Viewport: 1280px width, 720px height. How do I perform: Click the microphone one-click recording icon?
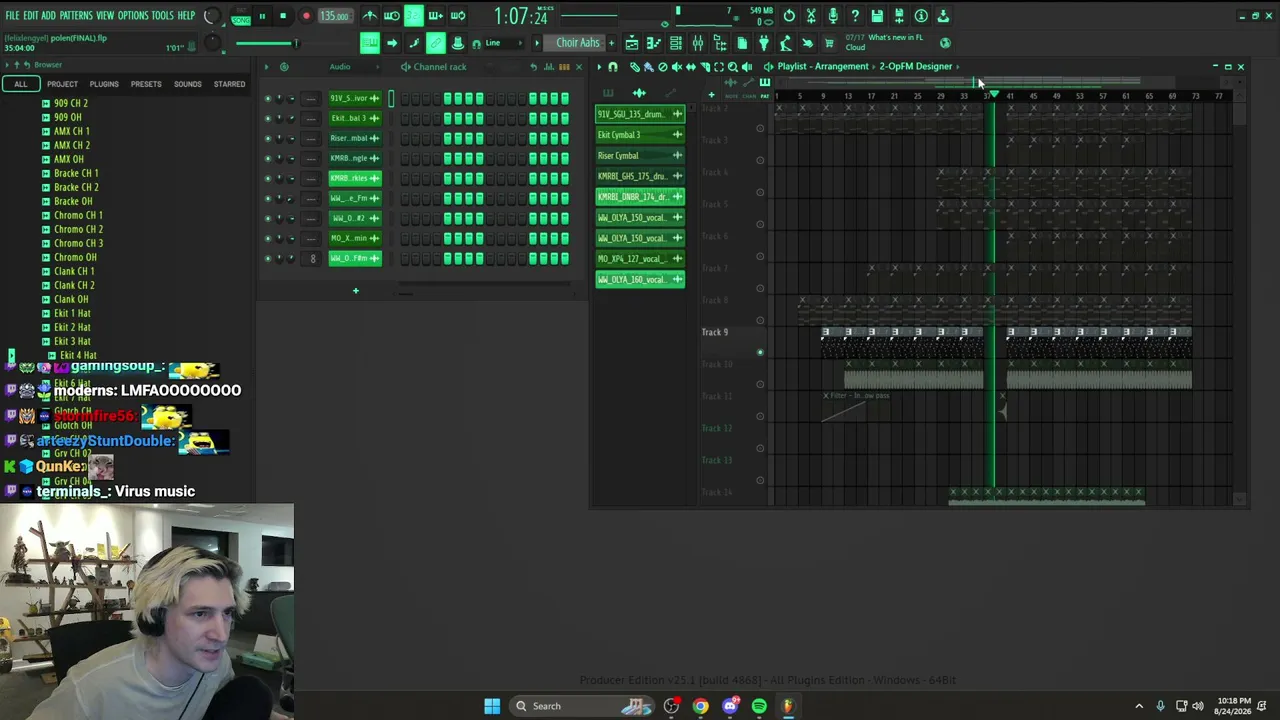(x=833, y=16)
